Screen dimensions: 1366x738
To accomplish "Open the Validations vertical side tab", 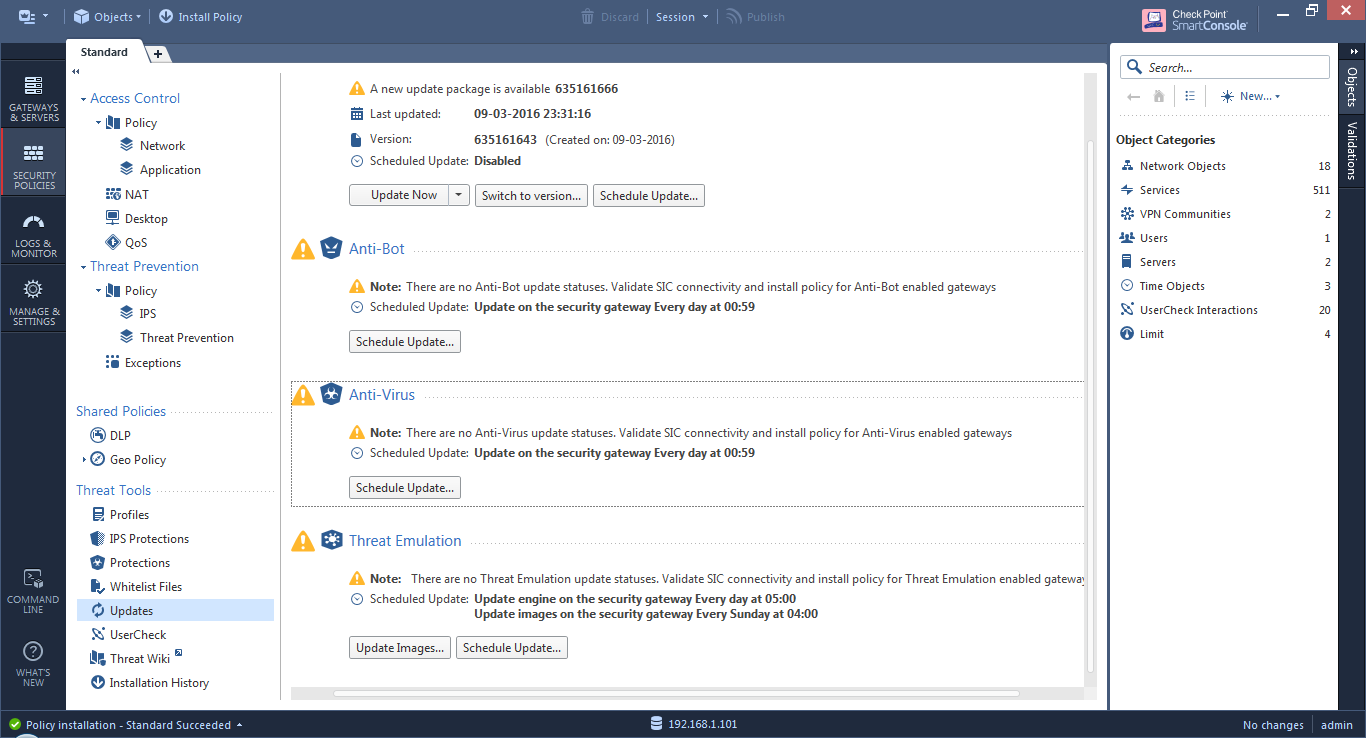I will 1352,150.
